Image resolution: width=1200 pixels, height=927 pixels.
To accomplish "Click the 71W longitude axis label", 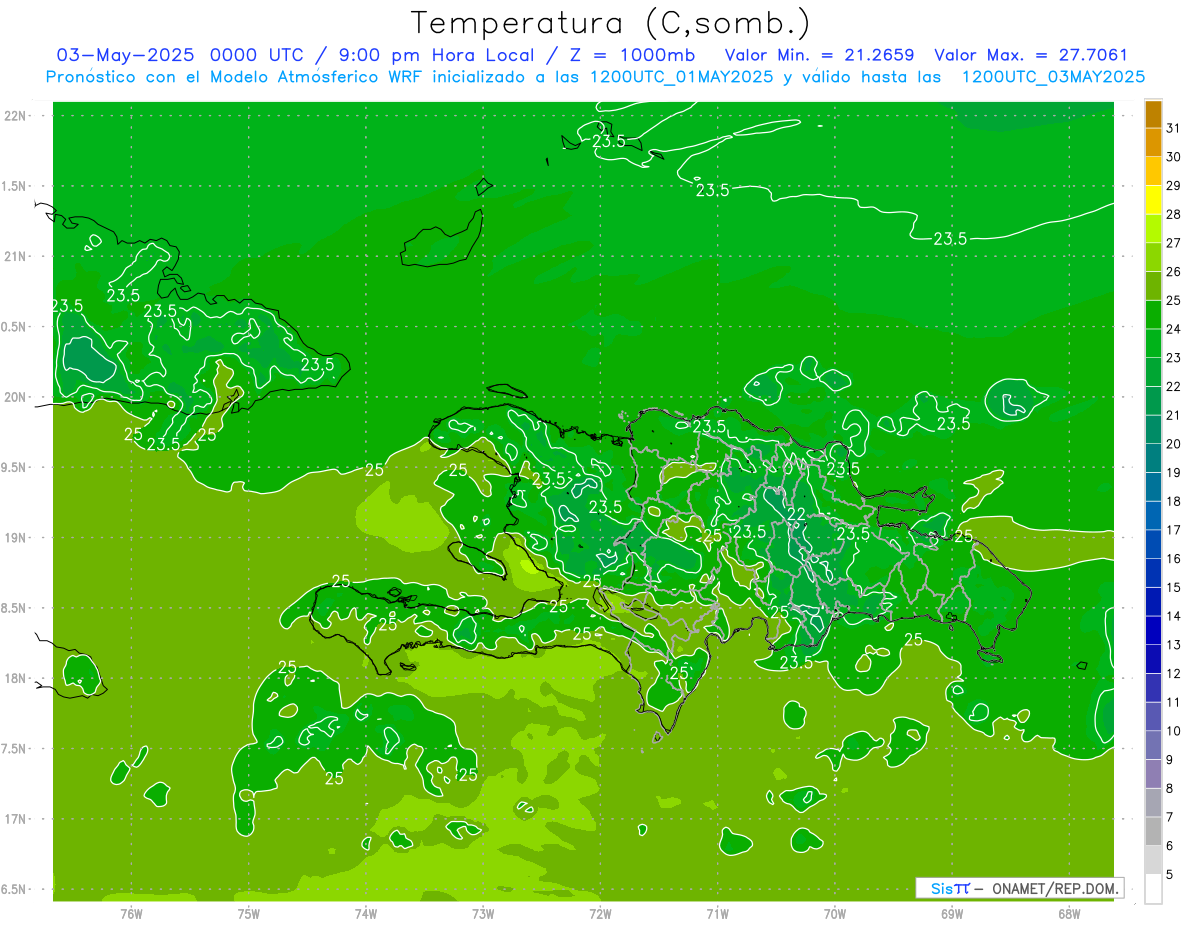I will 717,914.
